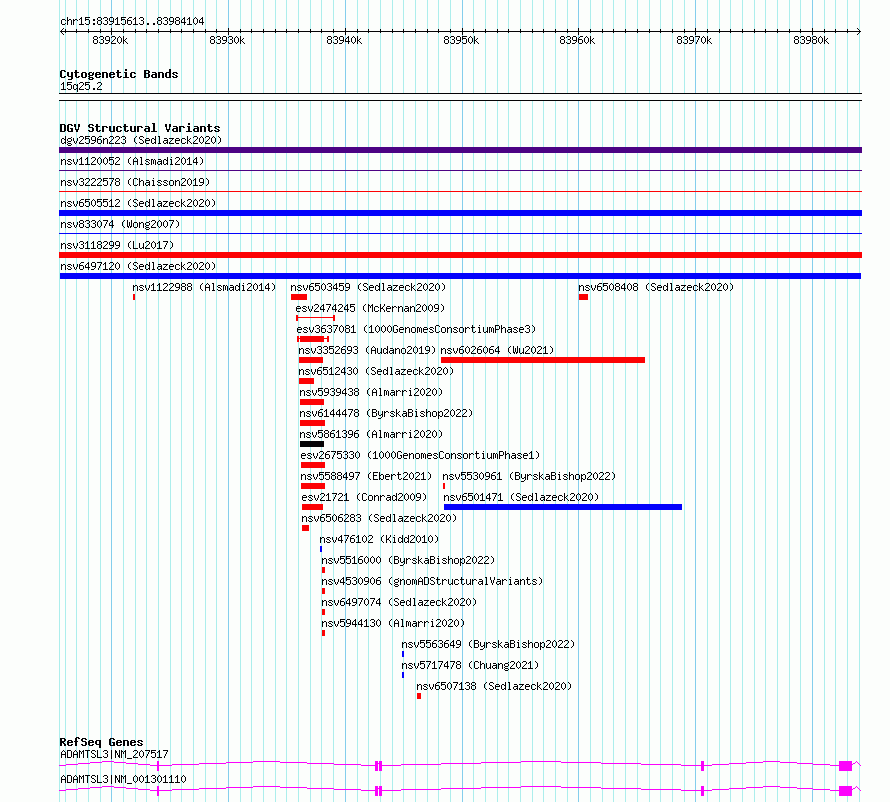Click the Cytogenetic Bands track title
This screenshot has height=802, width=890.
[119, 74]
